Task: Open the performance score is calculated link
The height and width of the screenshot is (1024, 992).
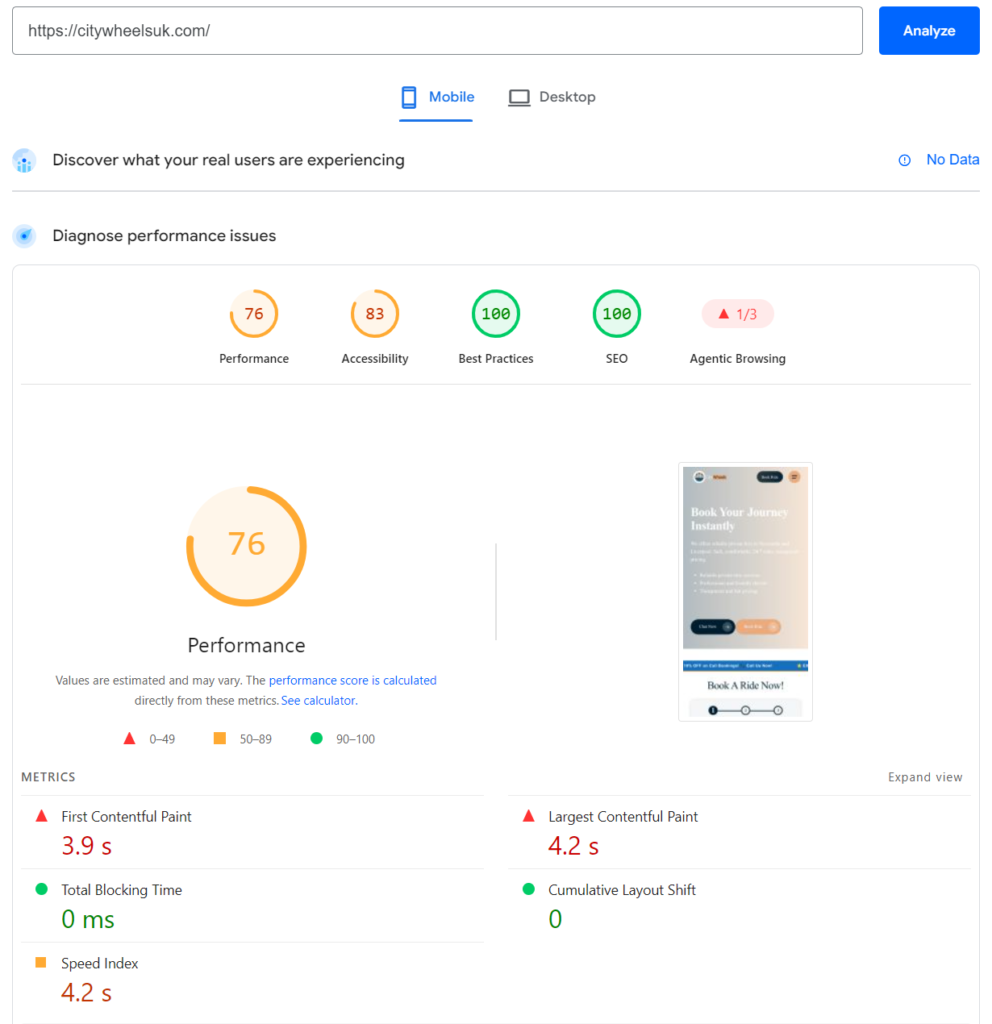Action: 353,680
